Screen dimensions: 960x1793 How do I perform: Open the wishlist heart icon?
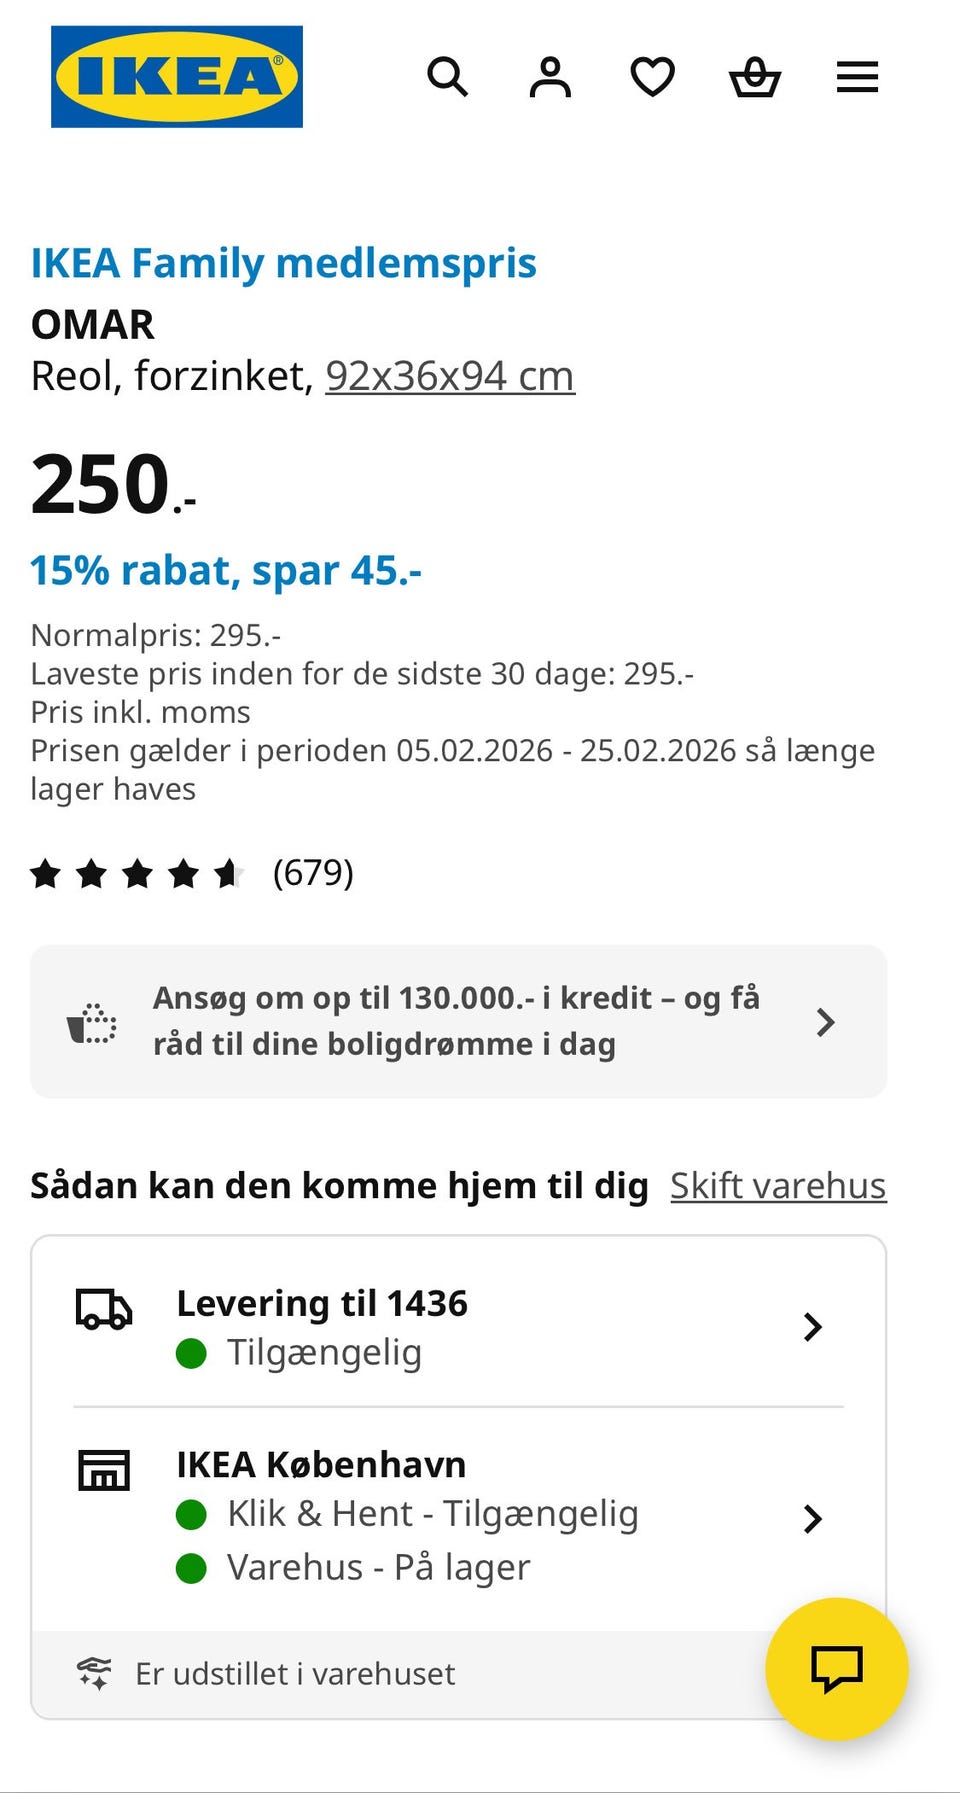pyautogui.click(x=653, y=76)
